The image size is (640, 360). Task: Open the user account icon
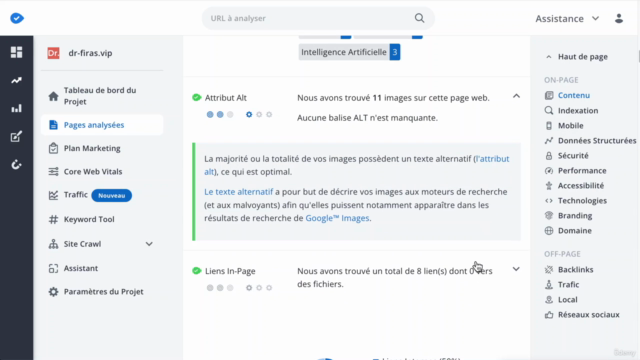coord(619,18)
